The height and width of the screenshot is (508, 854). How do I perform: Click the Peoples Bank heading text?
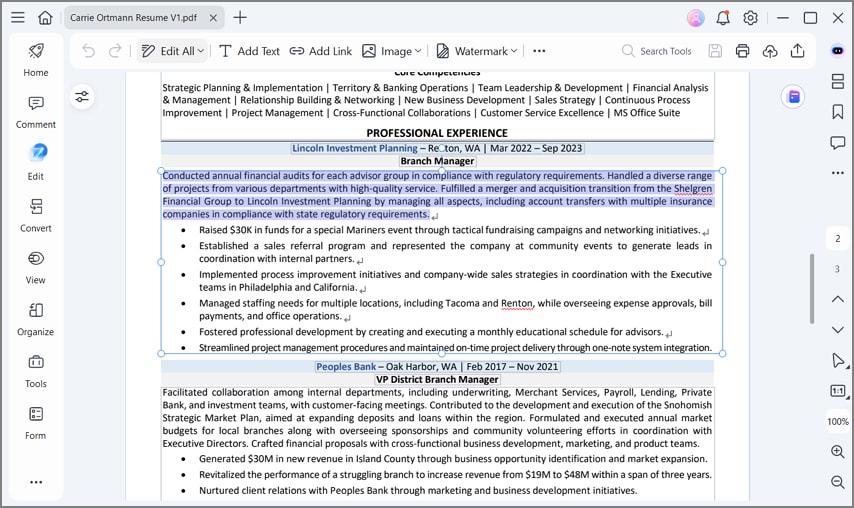[x=346, y=366]
